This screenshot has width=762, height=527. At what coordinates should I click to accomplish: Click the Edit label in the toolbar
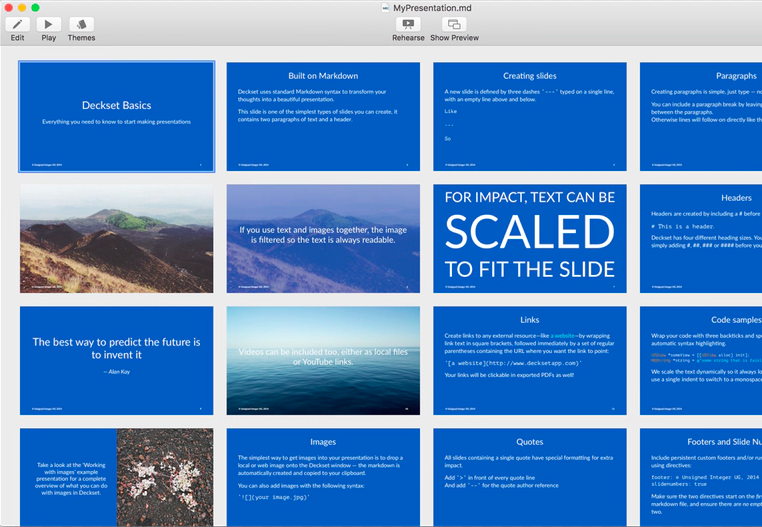[17, 38]
